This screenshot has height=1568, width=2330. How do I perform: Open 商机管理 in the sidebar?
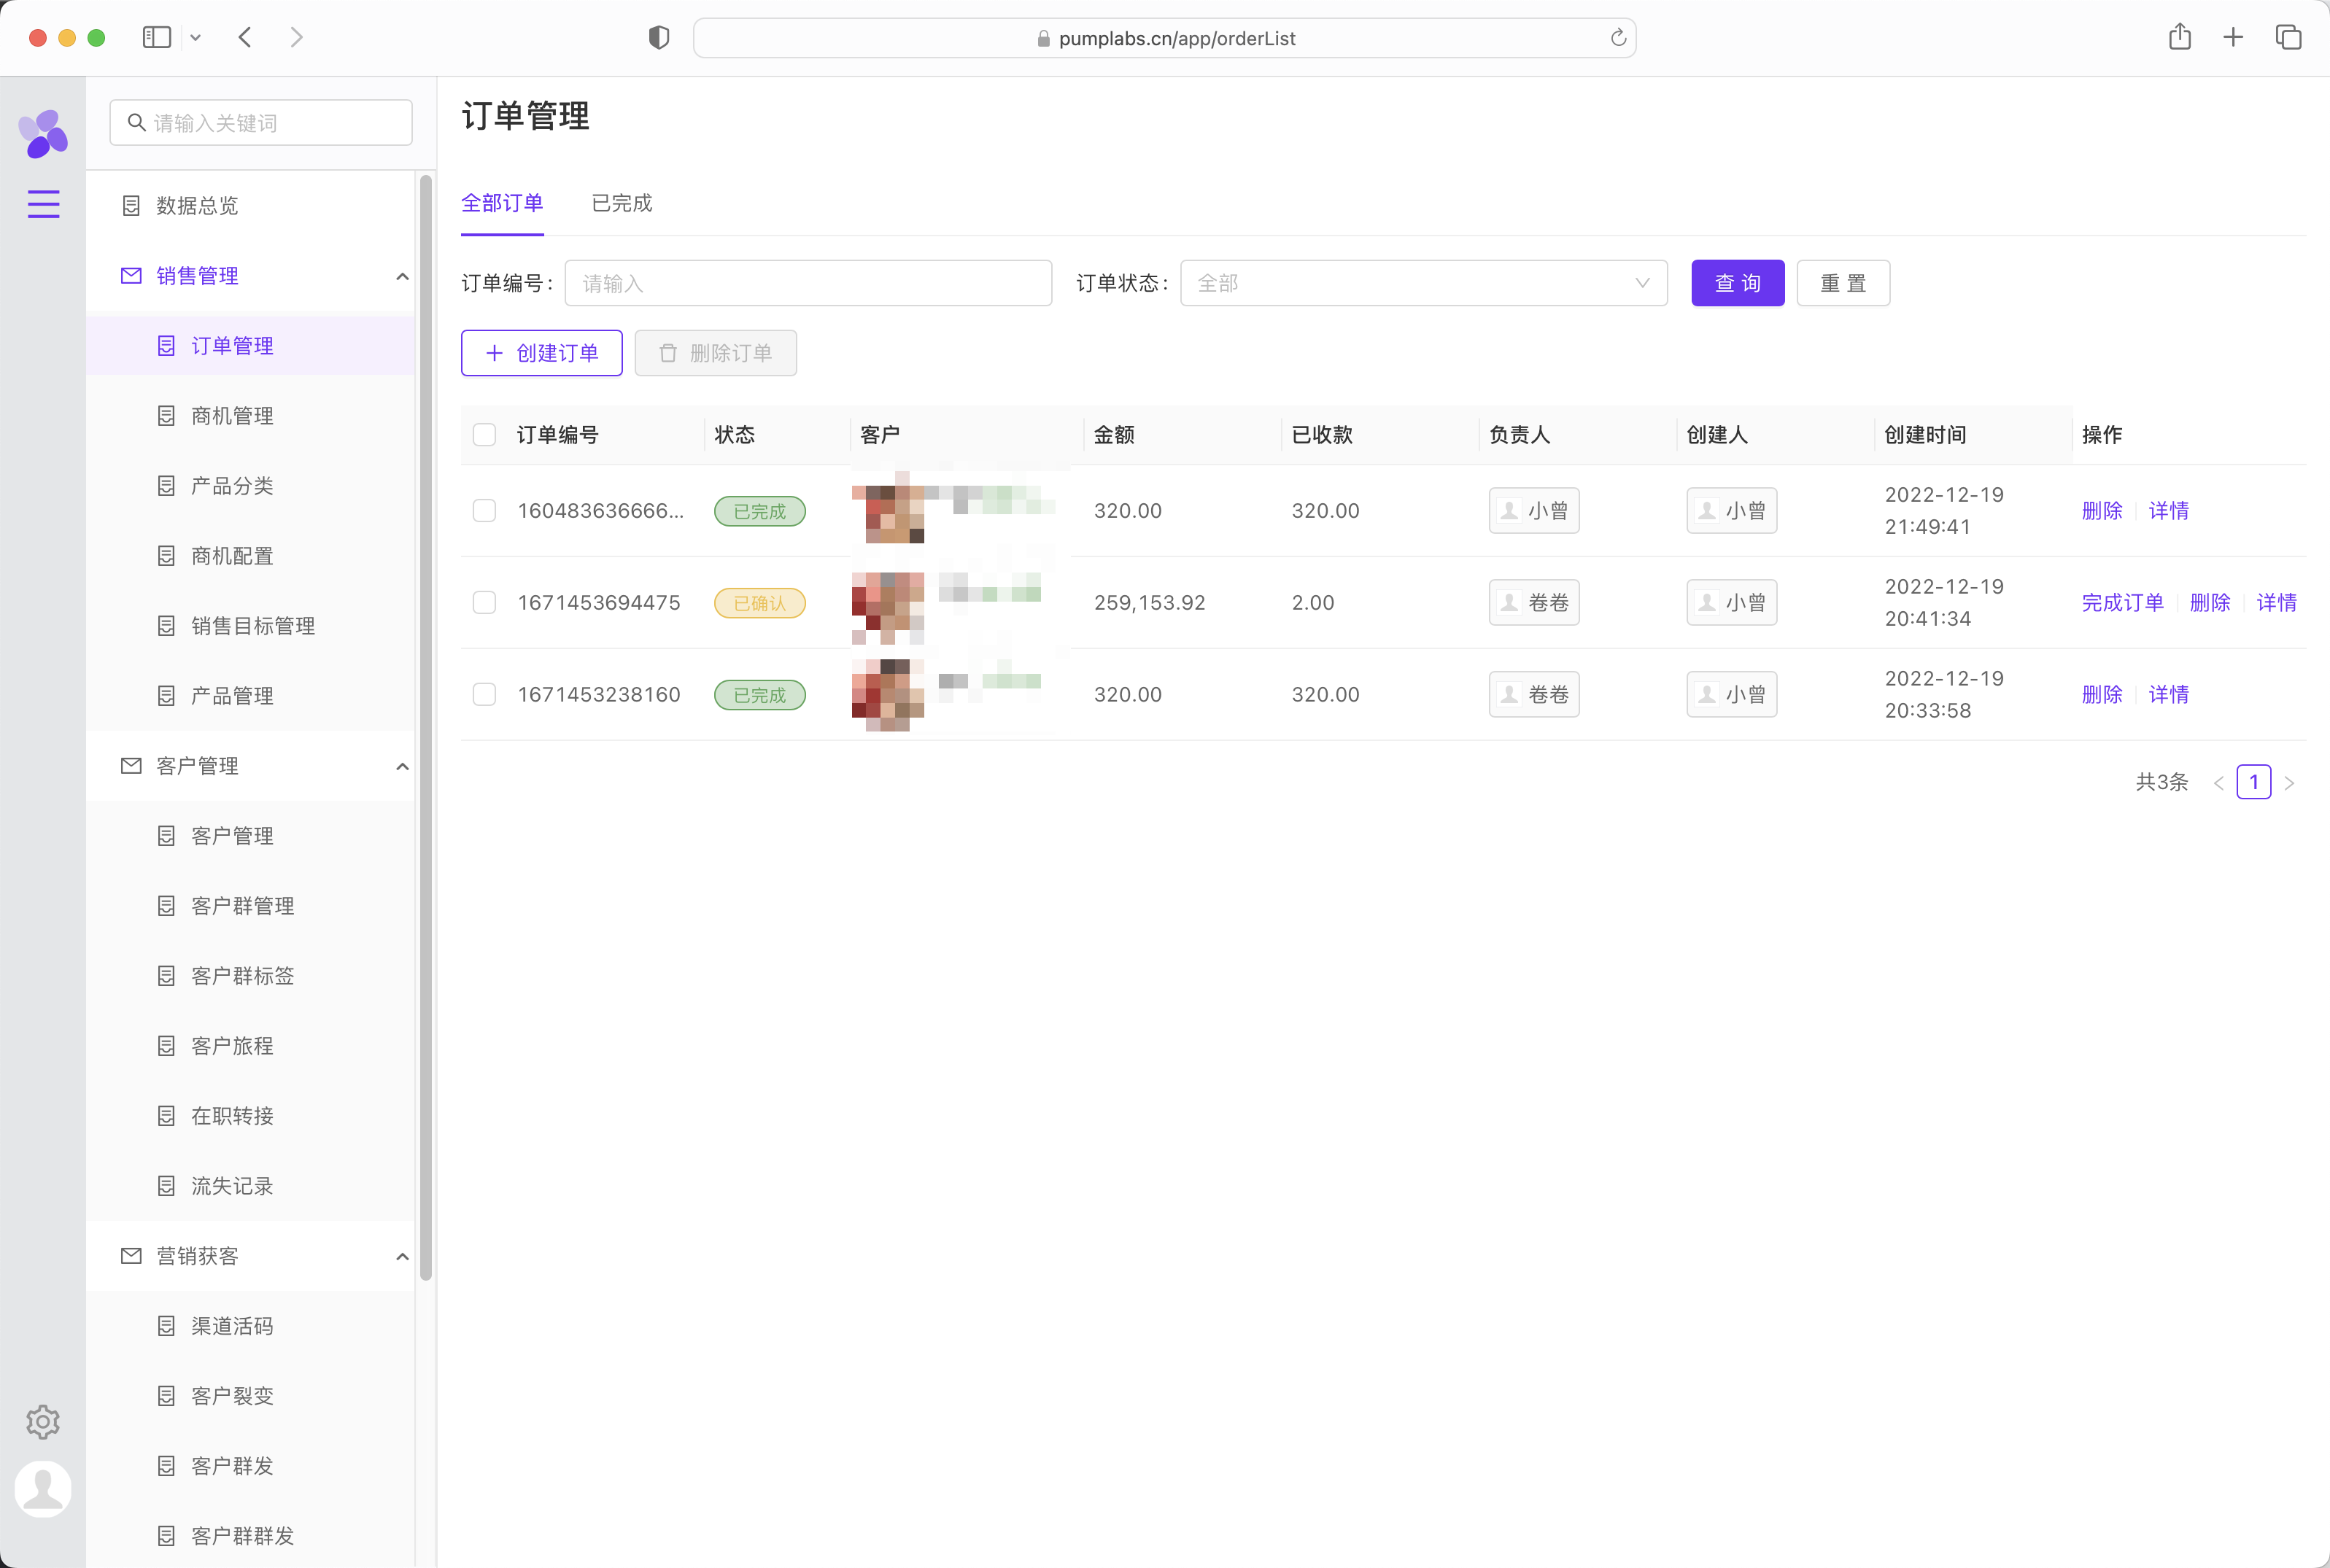232,416
